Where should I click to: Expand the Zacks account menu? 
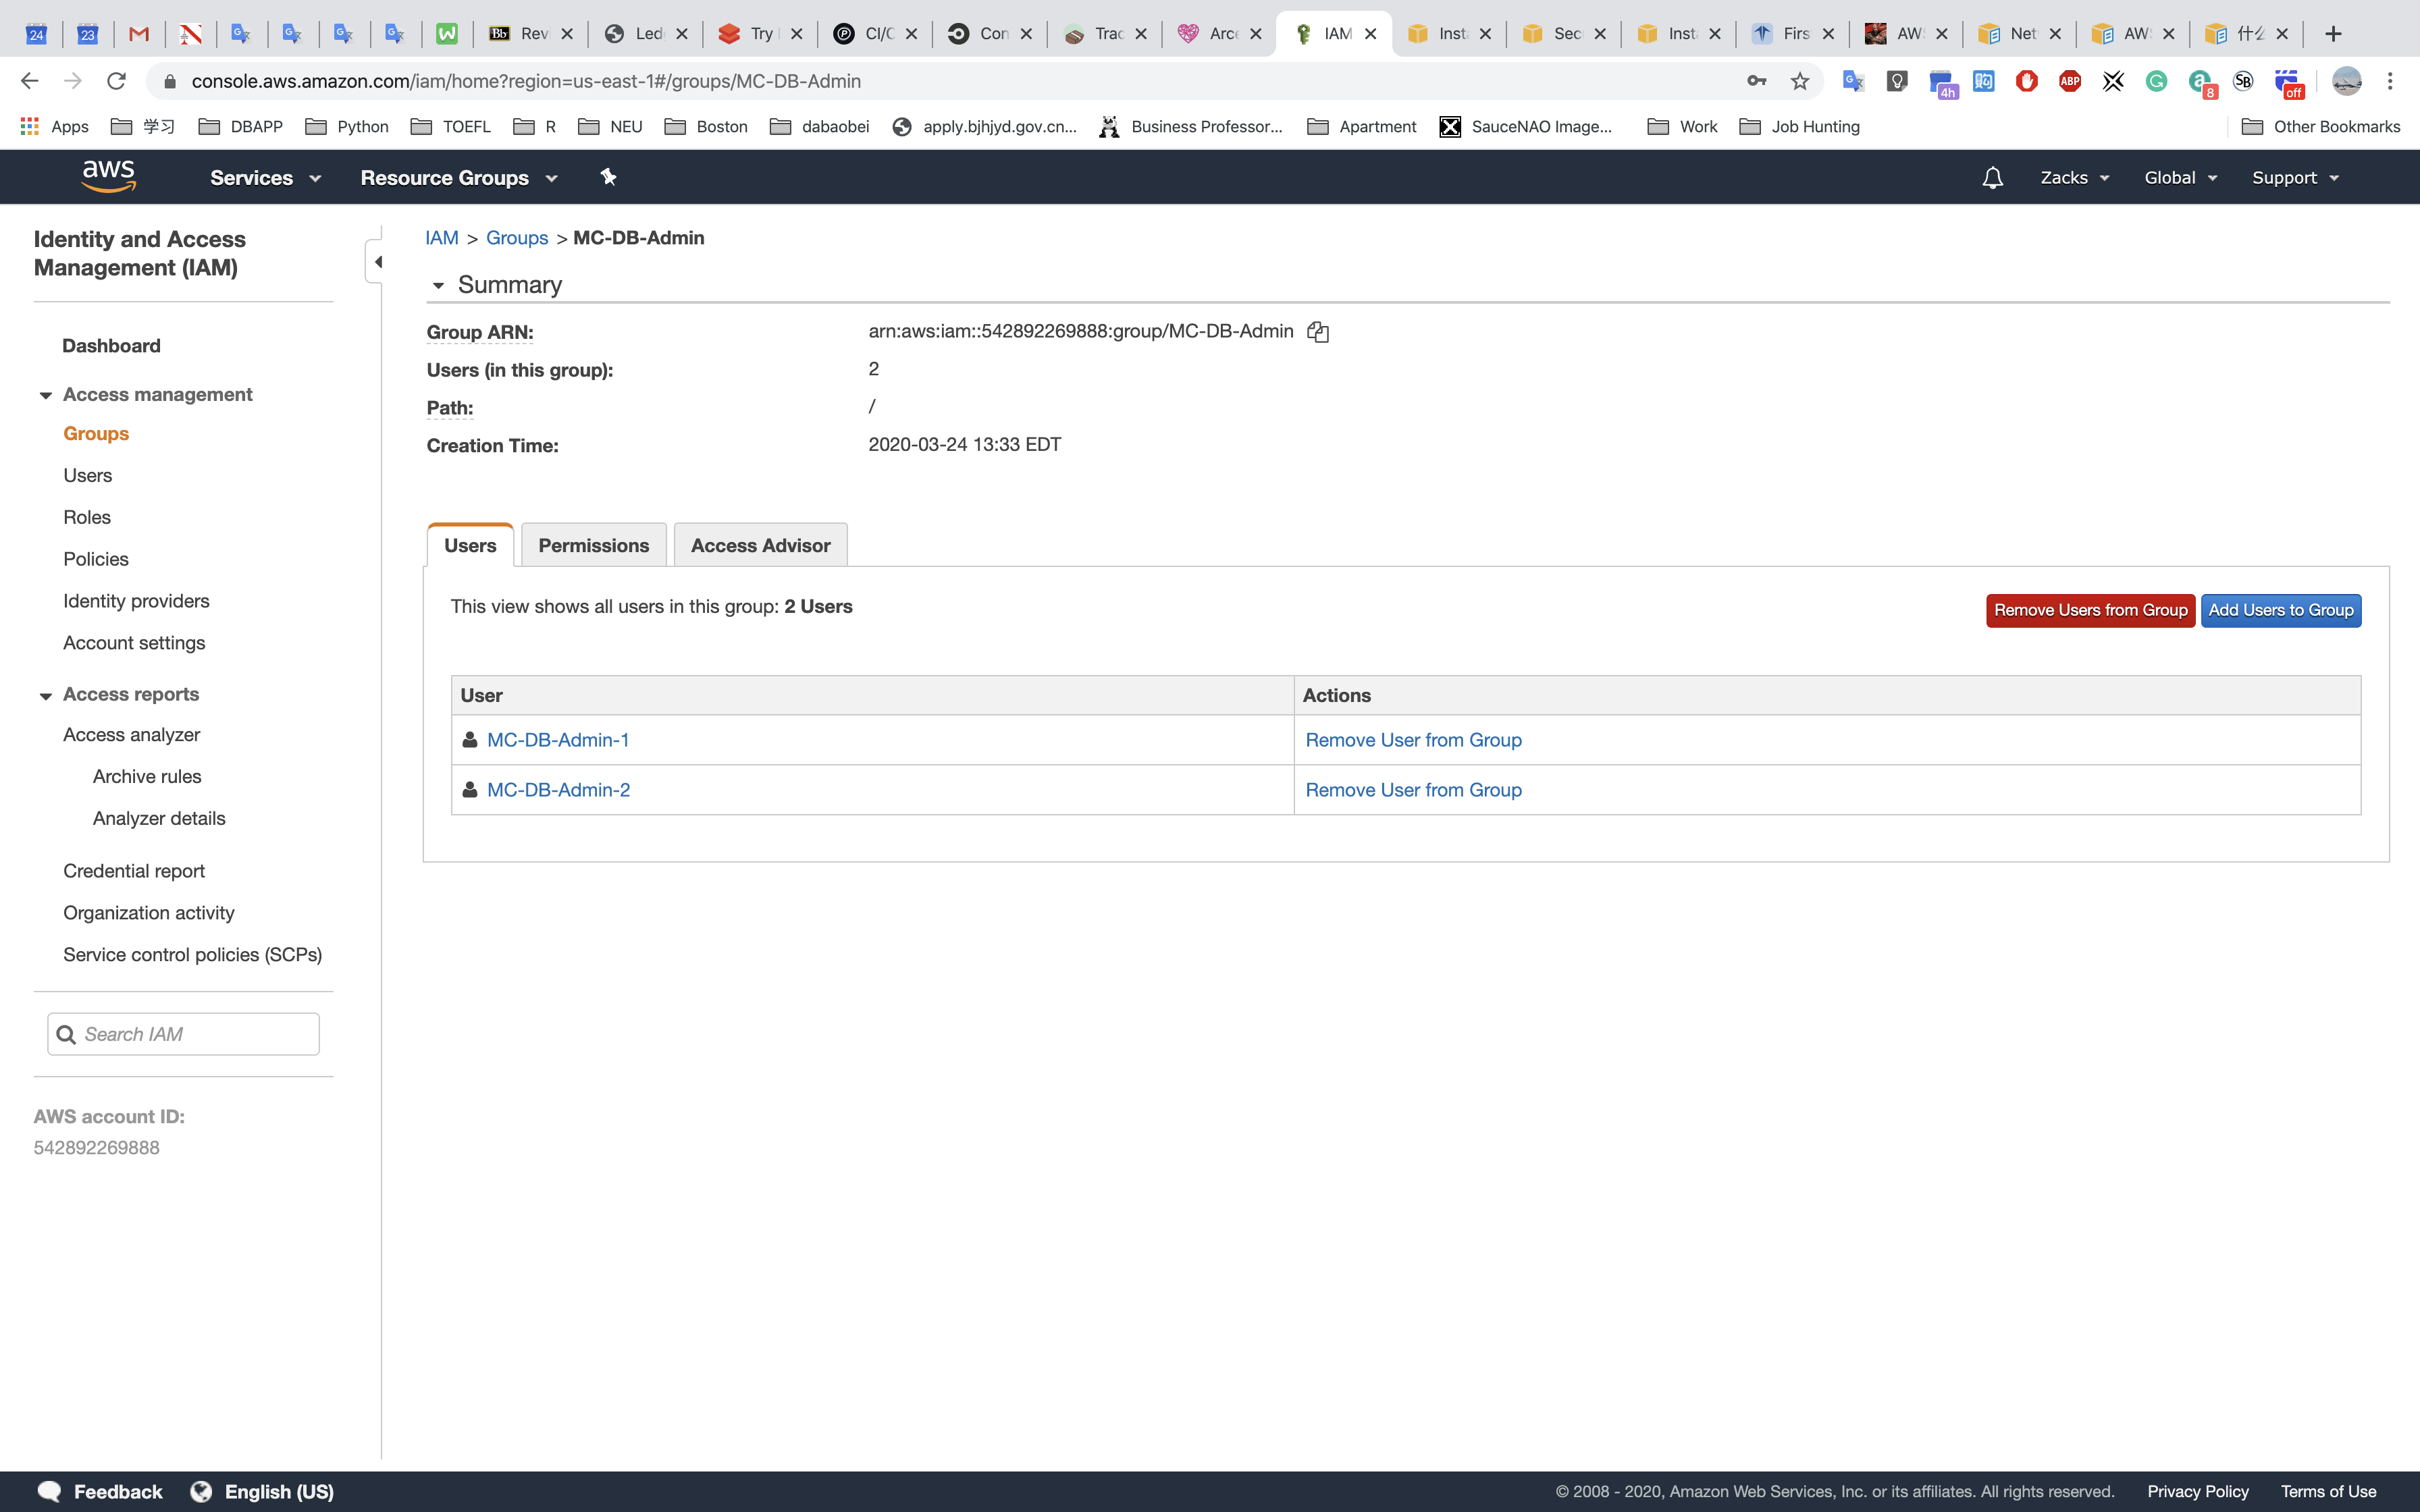tap(2074, 178)
